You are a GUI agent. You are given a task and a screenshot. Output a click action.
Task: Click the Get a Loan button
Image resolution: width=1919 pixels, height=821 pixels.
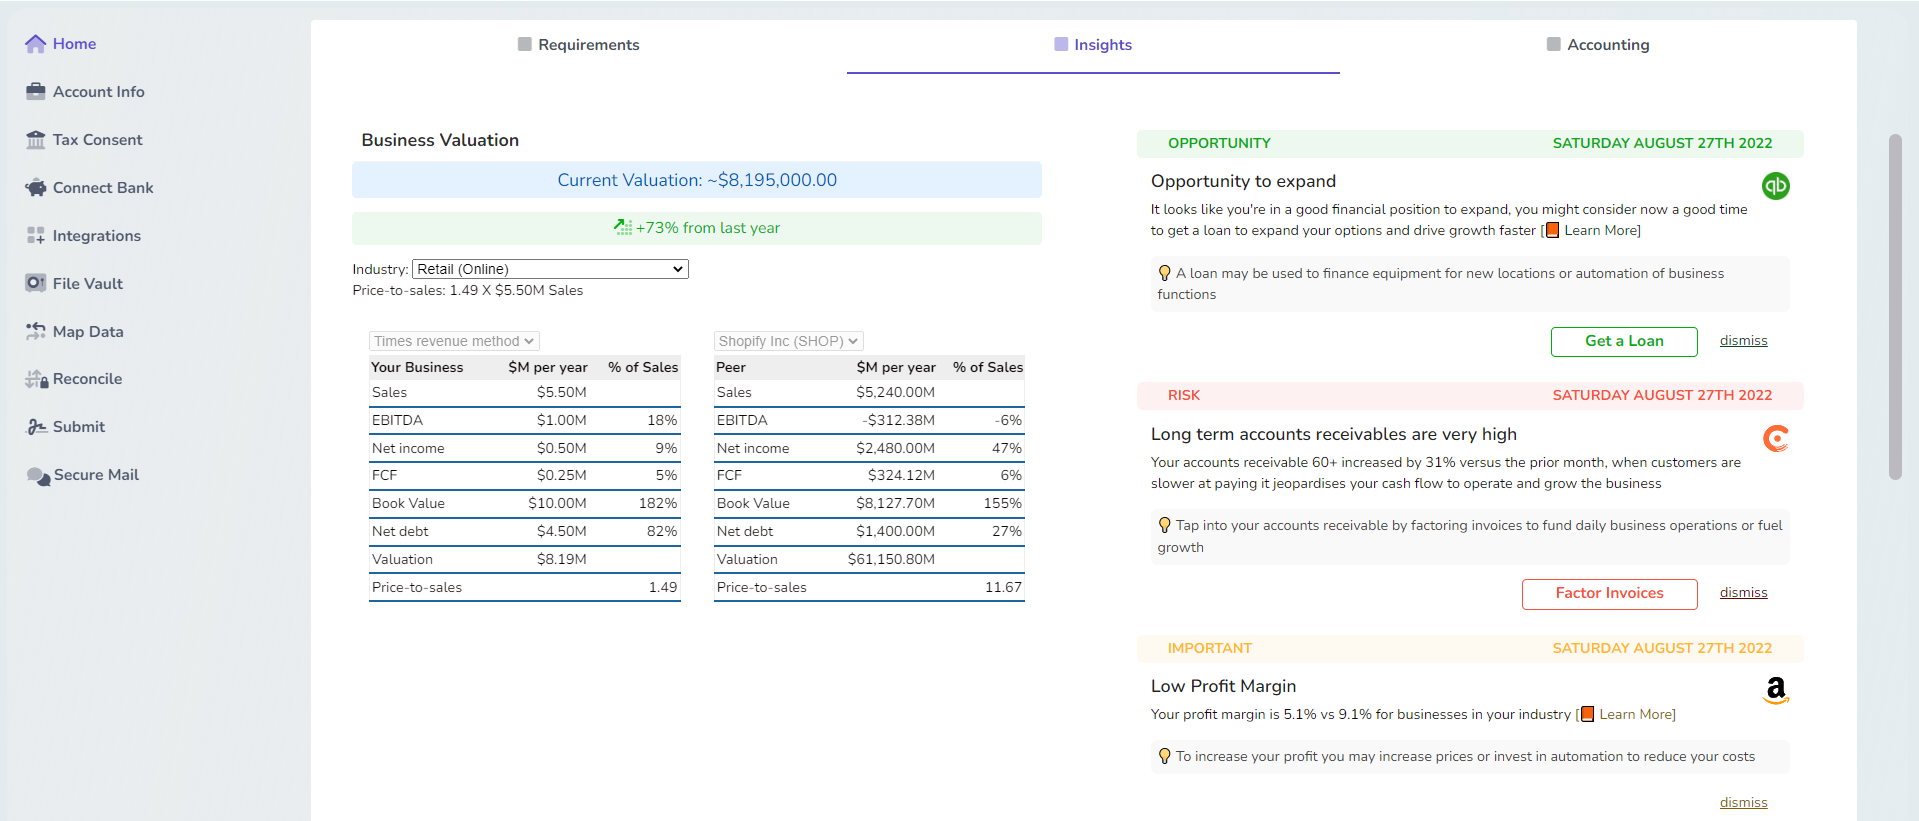coord(1624,341)
